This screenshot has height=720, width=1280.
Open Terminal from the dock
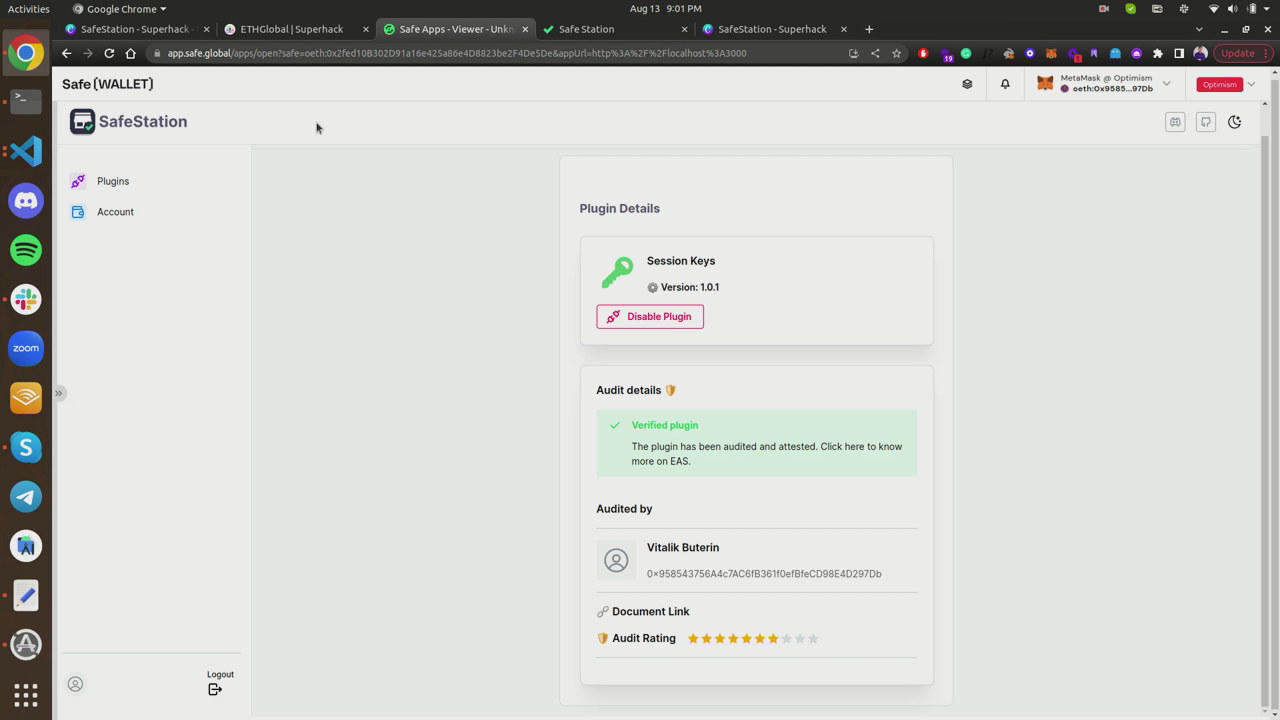coord(26,101)
